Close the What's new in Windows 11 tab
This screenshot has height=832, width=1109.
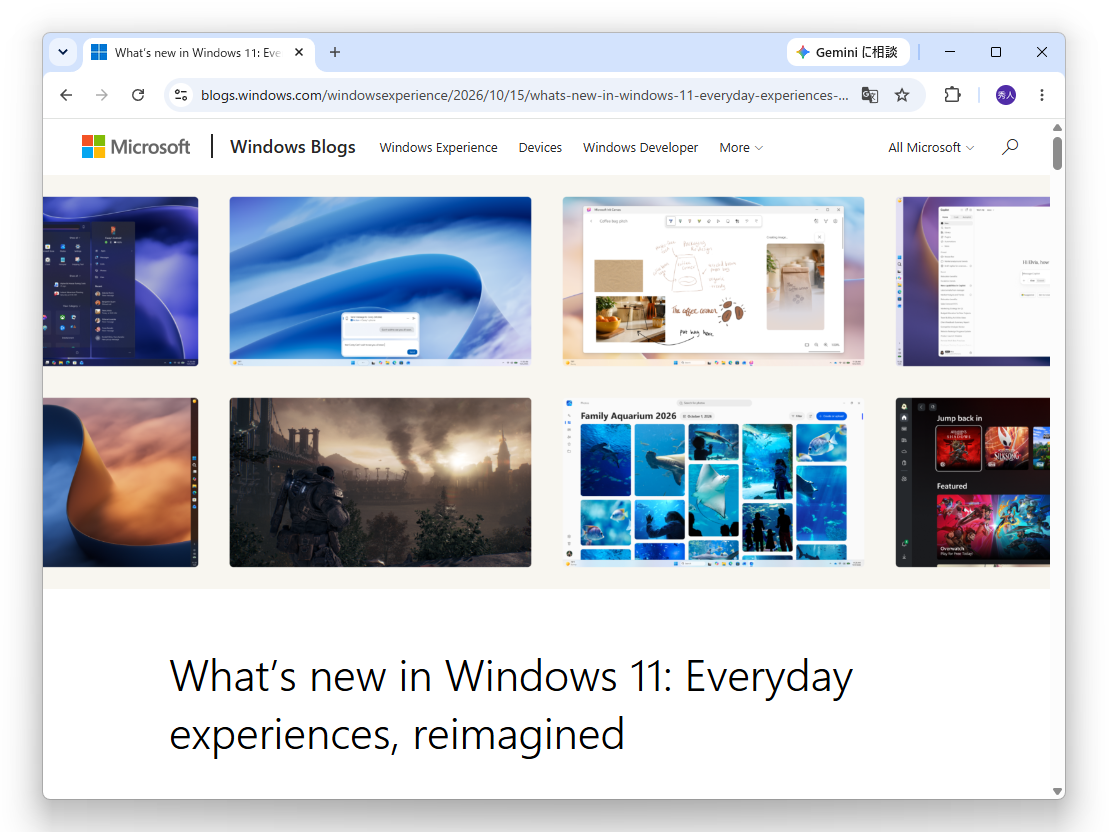tap(299, 52)
